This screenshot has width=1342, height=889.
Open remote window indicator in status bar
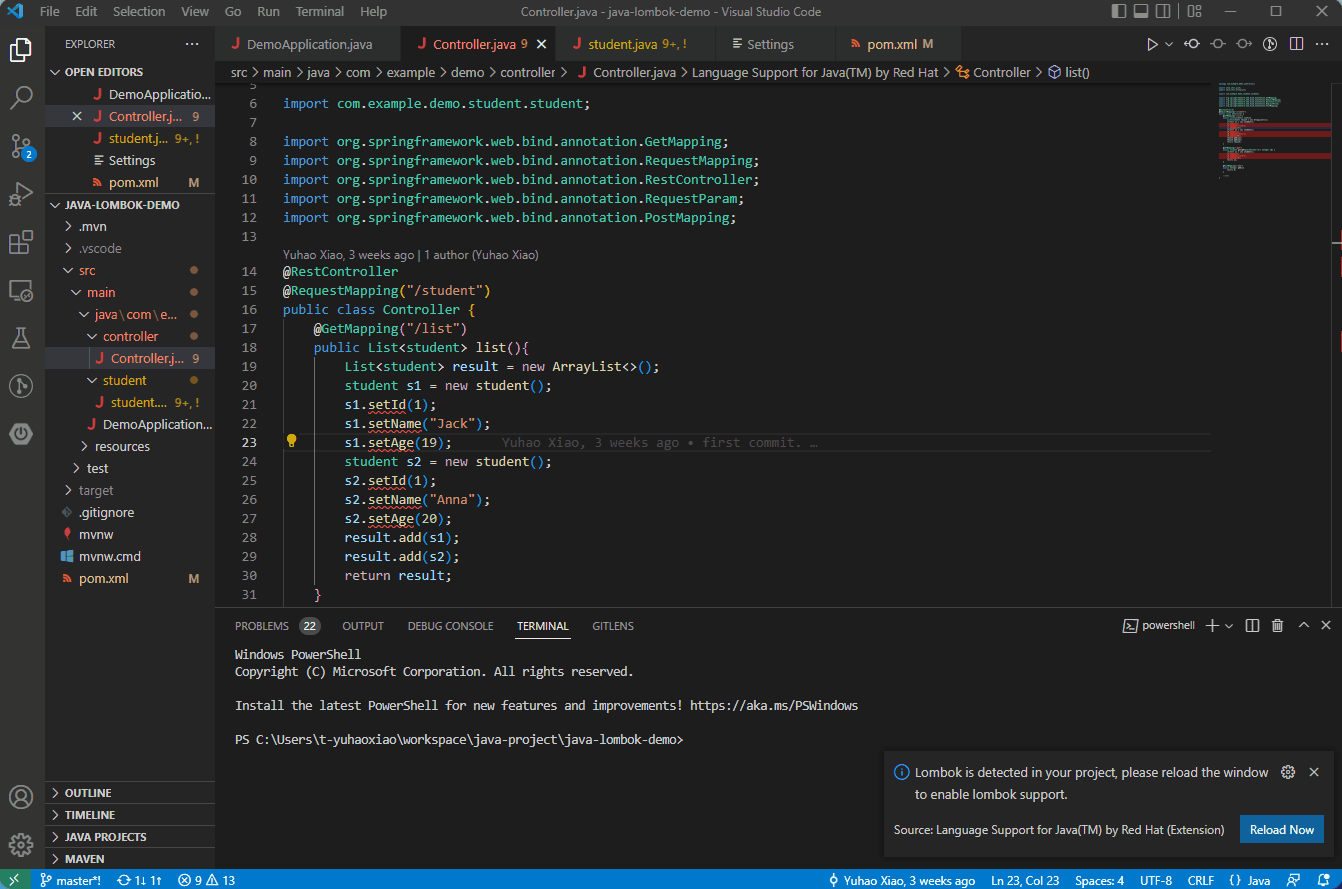point(14,881)
